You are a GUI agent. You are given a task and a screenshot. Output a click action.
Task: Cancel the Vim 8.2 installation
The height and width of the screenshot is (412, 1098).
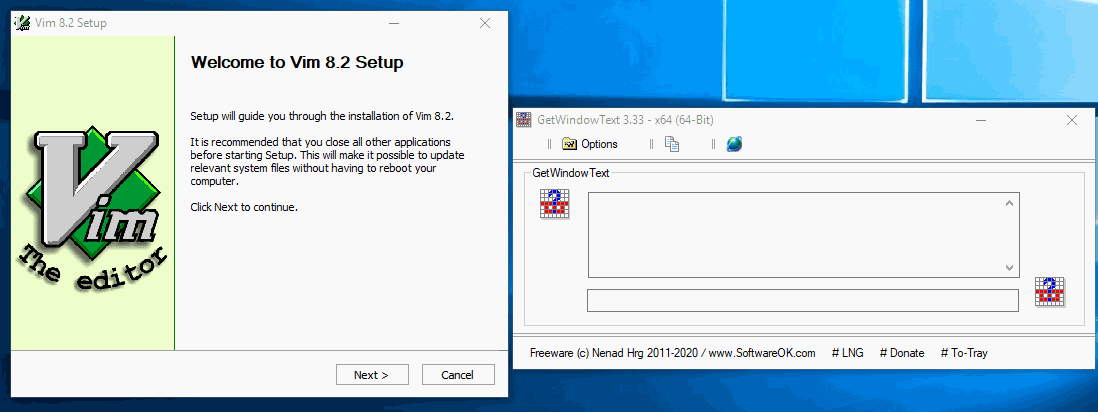[458, 375]
